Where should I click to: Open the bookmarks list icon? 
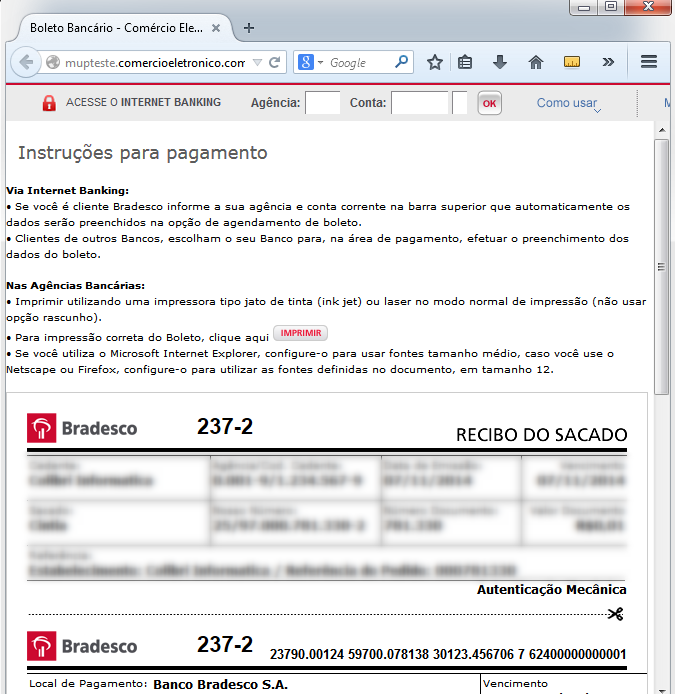click(465, 62)
